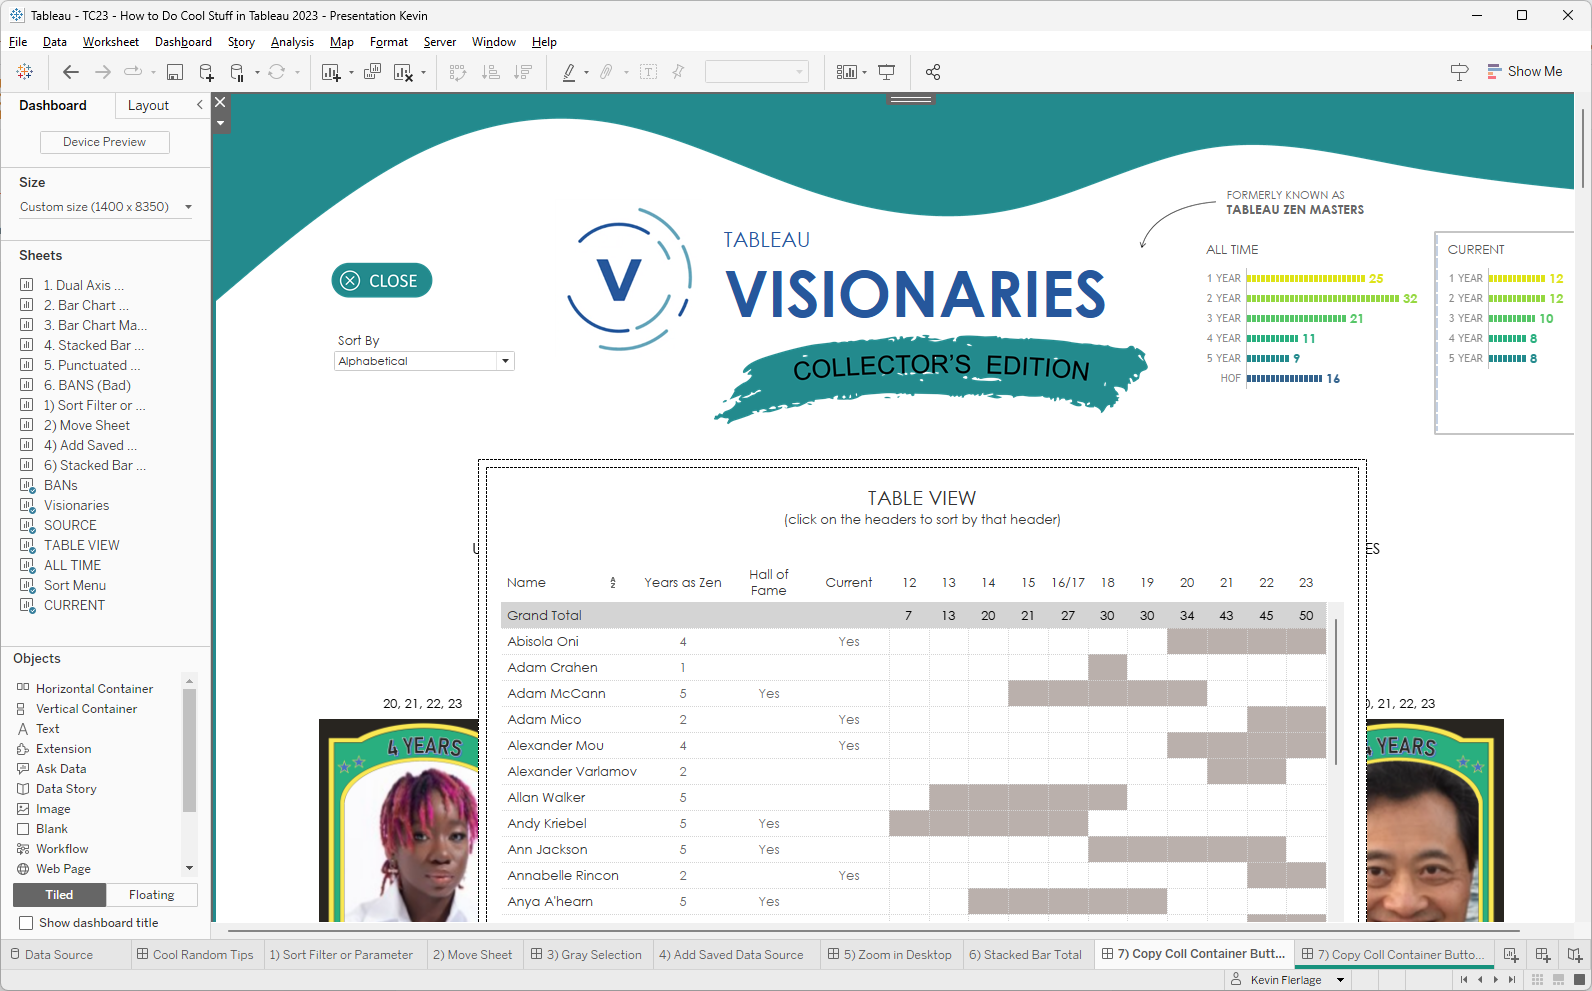The height and width of the screenshot is (991, 1592).
Task: Click the New Worksheet tab icon at bottom
Action: pyautogui.click(x=1511, y=954)
